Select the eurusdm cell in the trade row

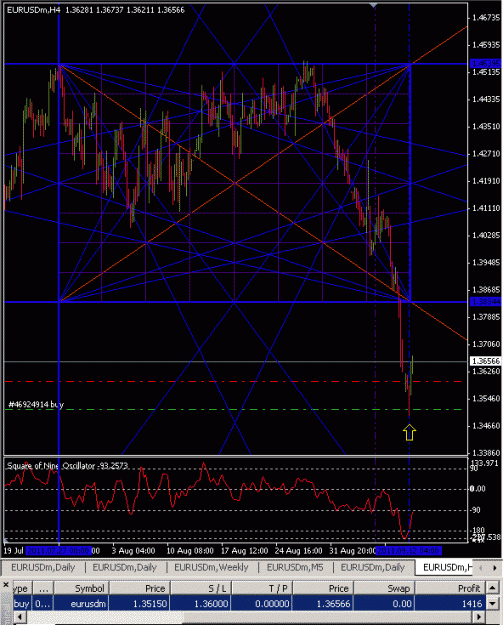coord(81,603)
